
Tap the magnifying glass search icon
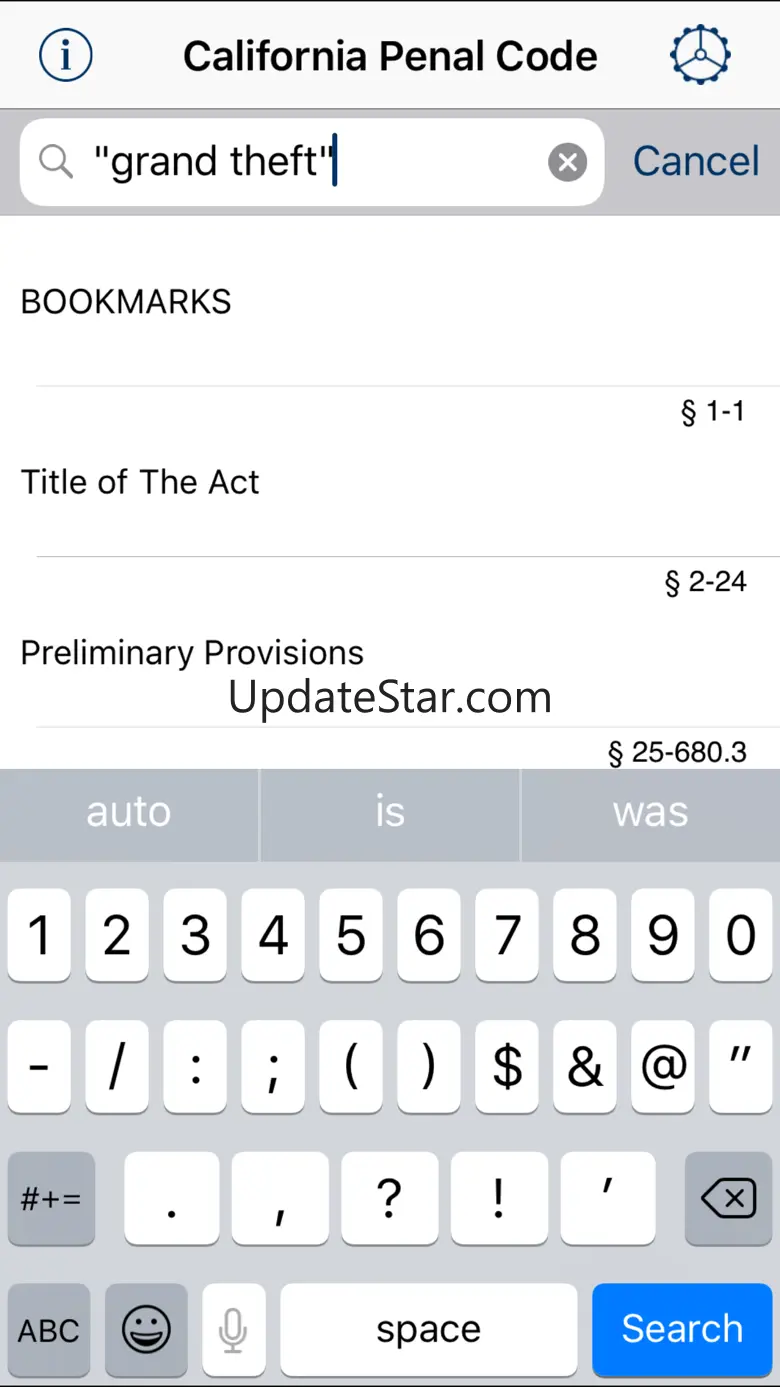(56, 162)
